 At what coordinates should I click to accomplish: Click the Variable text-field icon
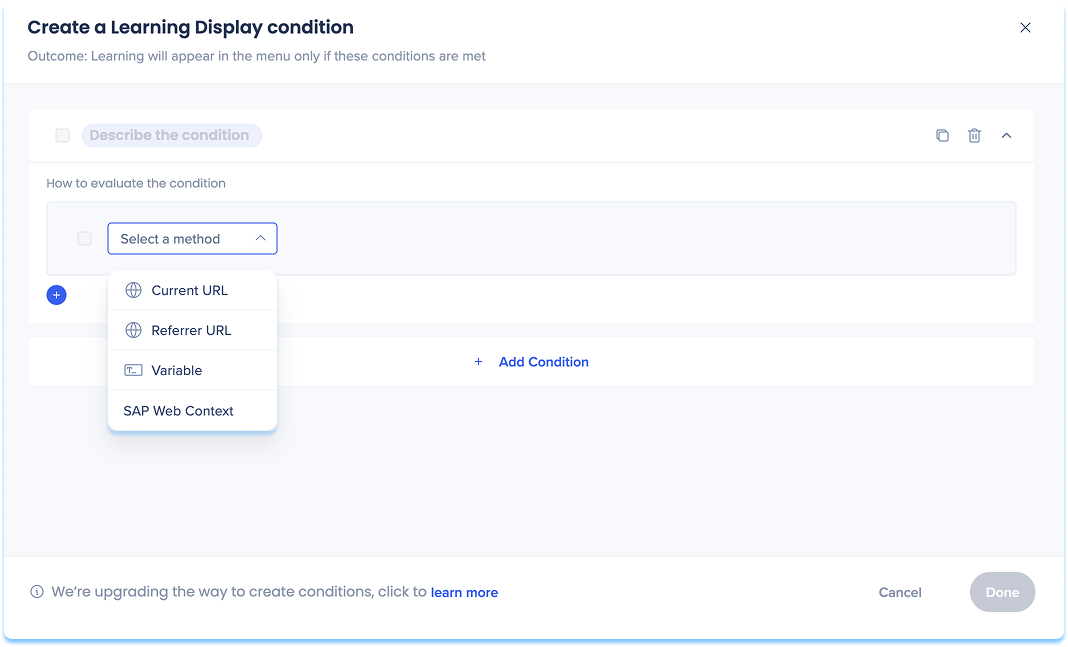point(133,370)
